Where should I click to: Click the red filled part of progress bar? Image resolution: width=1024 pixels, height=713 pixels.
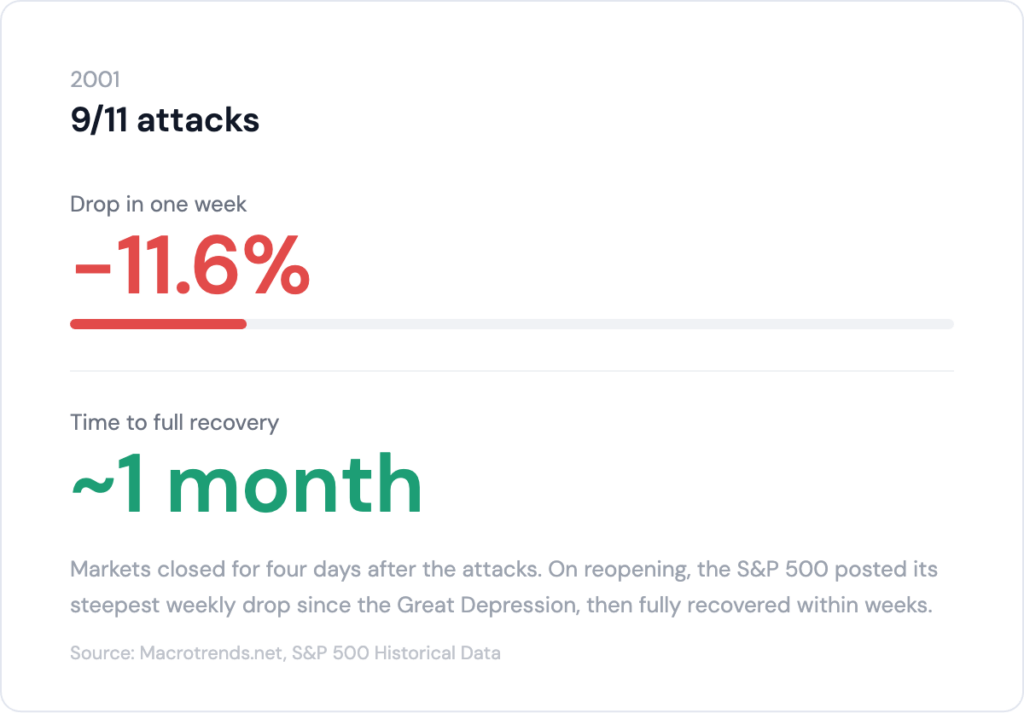(x=158, y=324)
